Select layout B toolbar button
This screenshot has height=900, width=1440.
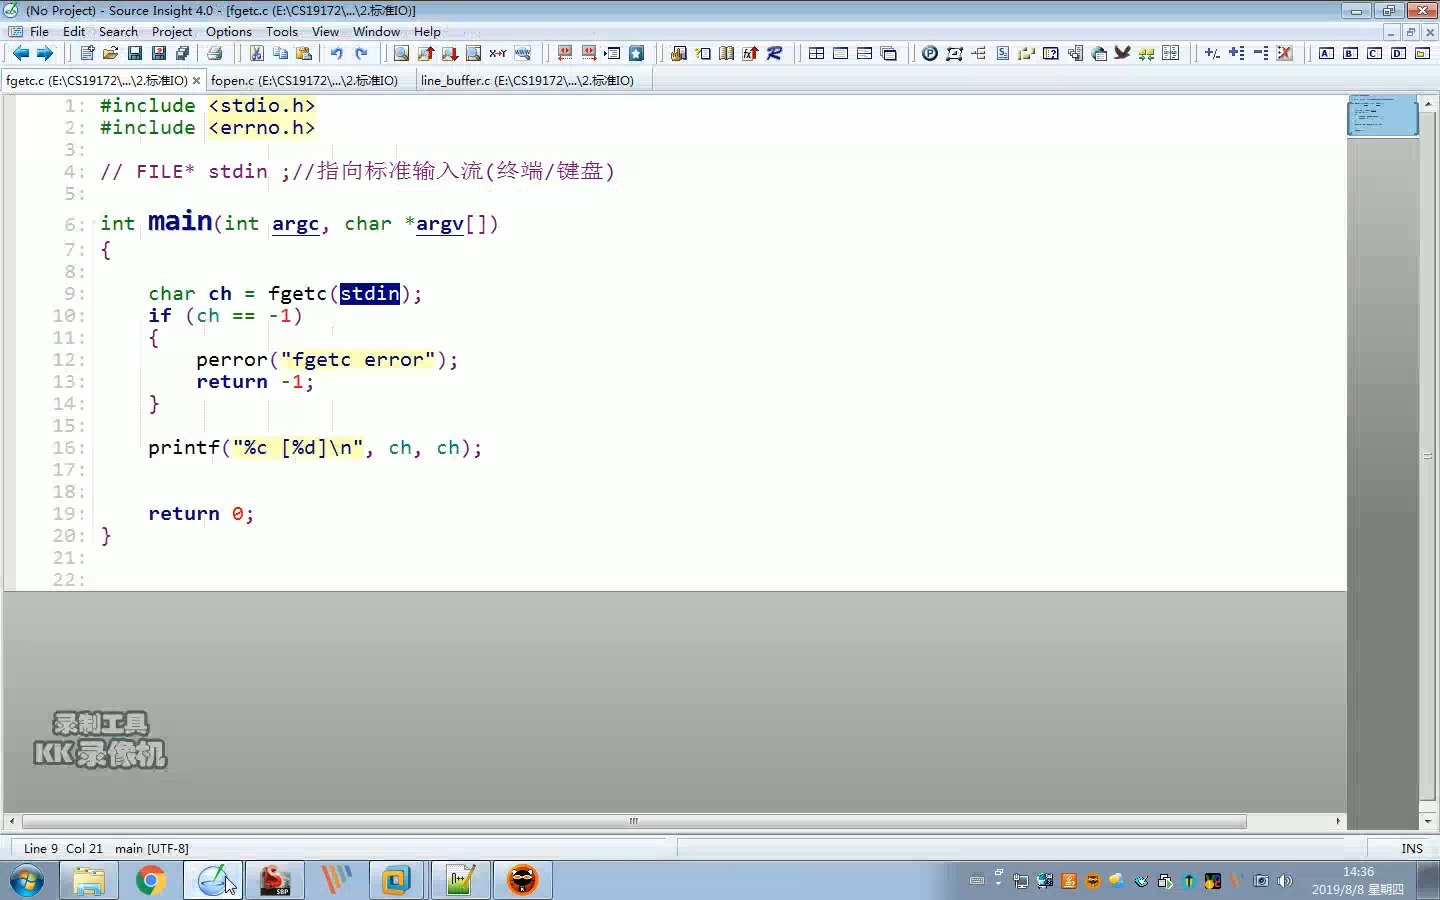[1351, 54]
